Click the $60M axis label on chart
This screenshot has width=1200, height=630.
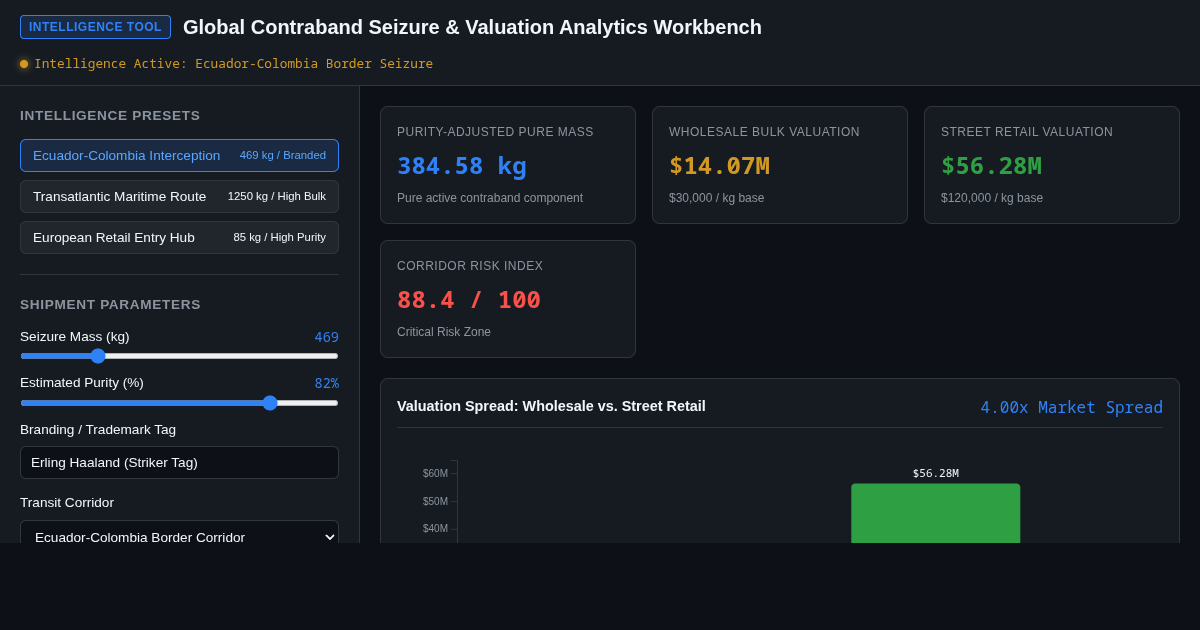click(435, 474)
